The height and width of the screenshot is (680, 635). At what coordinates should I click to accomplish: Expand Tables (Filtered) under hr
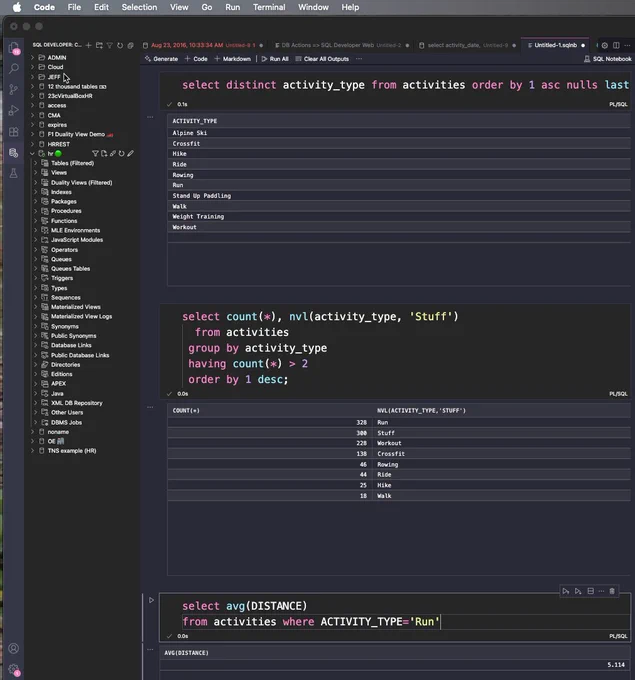tap(36, 163)
